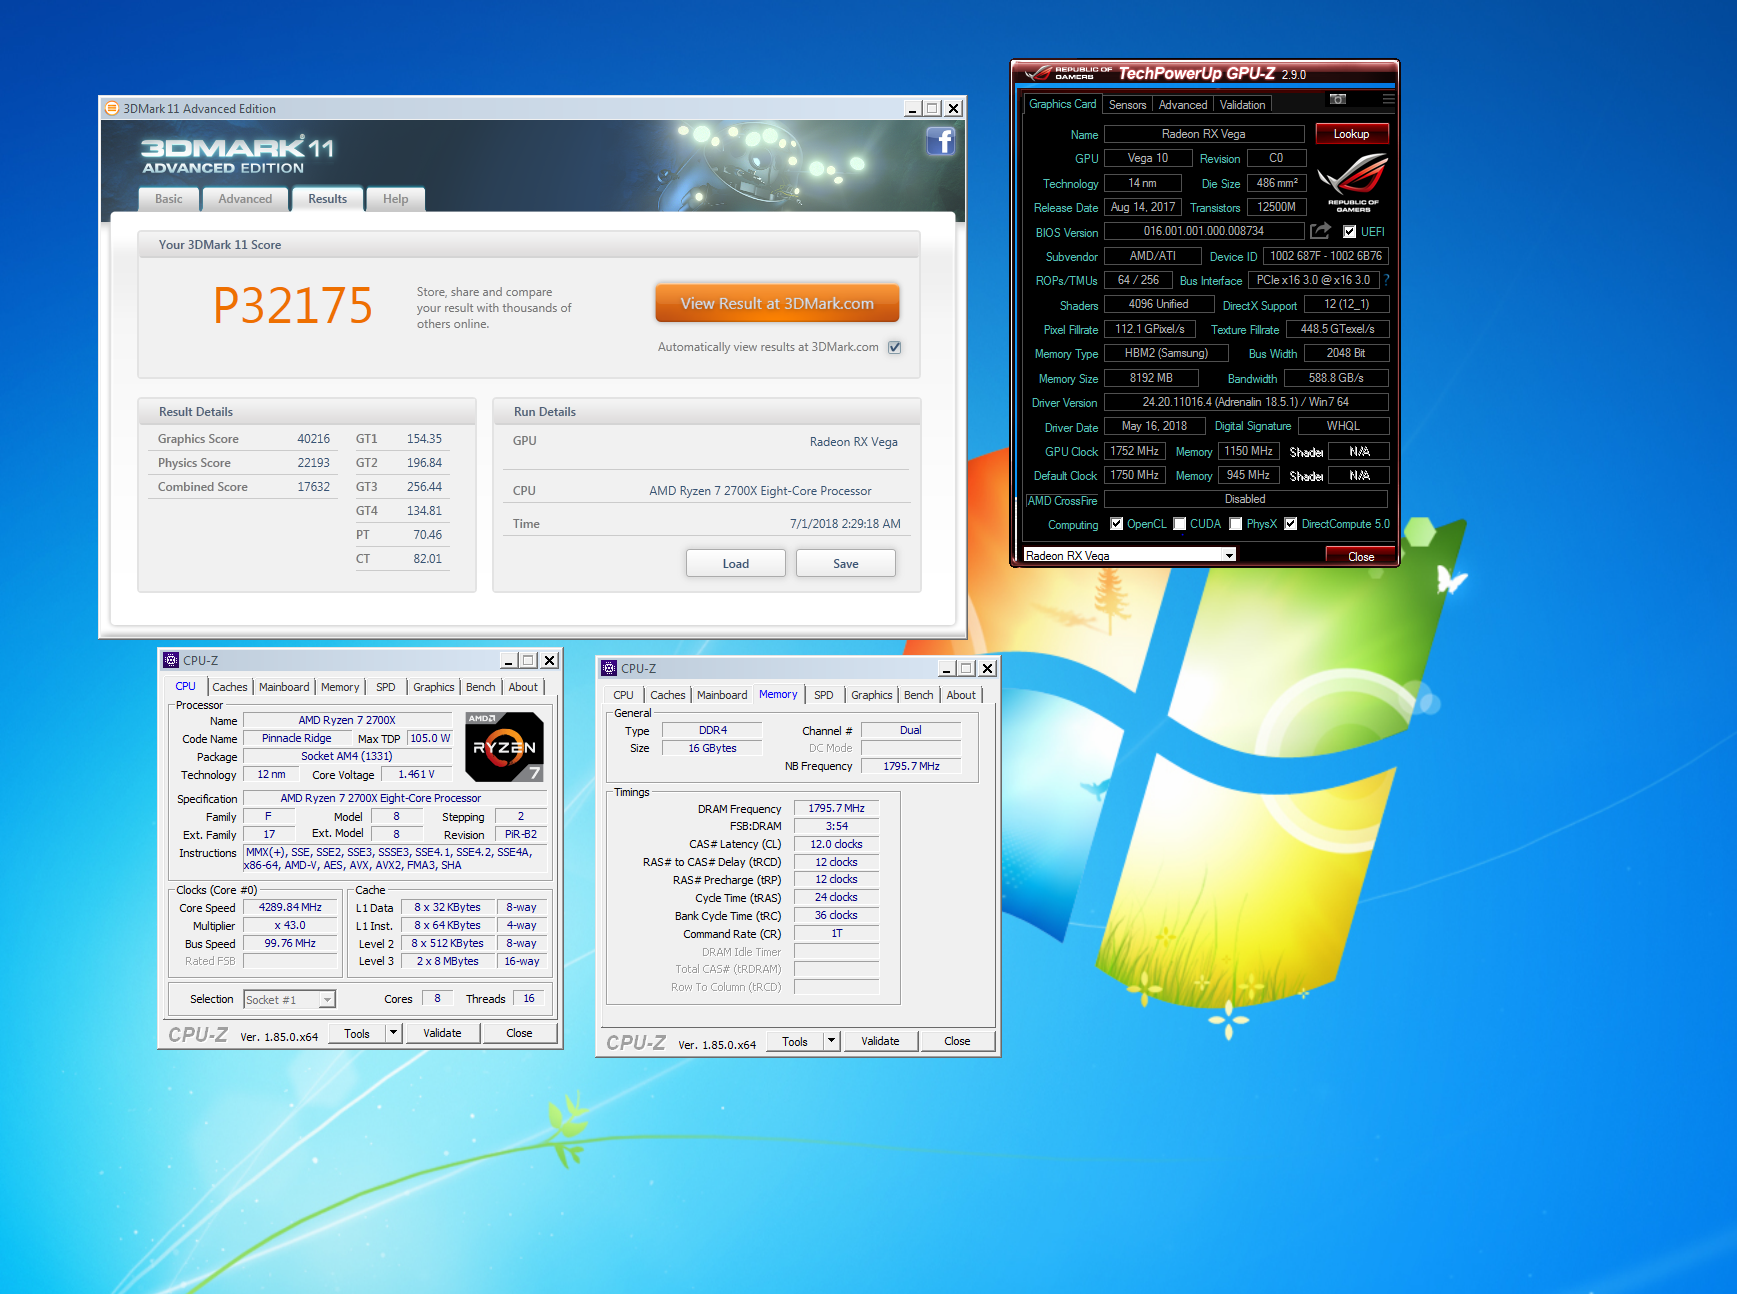1737x1294 pixels.
Task: Click the Driver Version field in GPU-Z
Action: (x=1246, y=402)
